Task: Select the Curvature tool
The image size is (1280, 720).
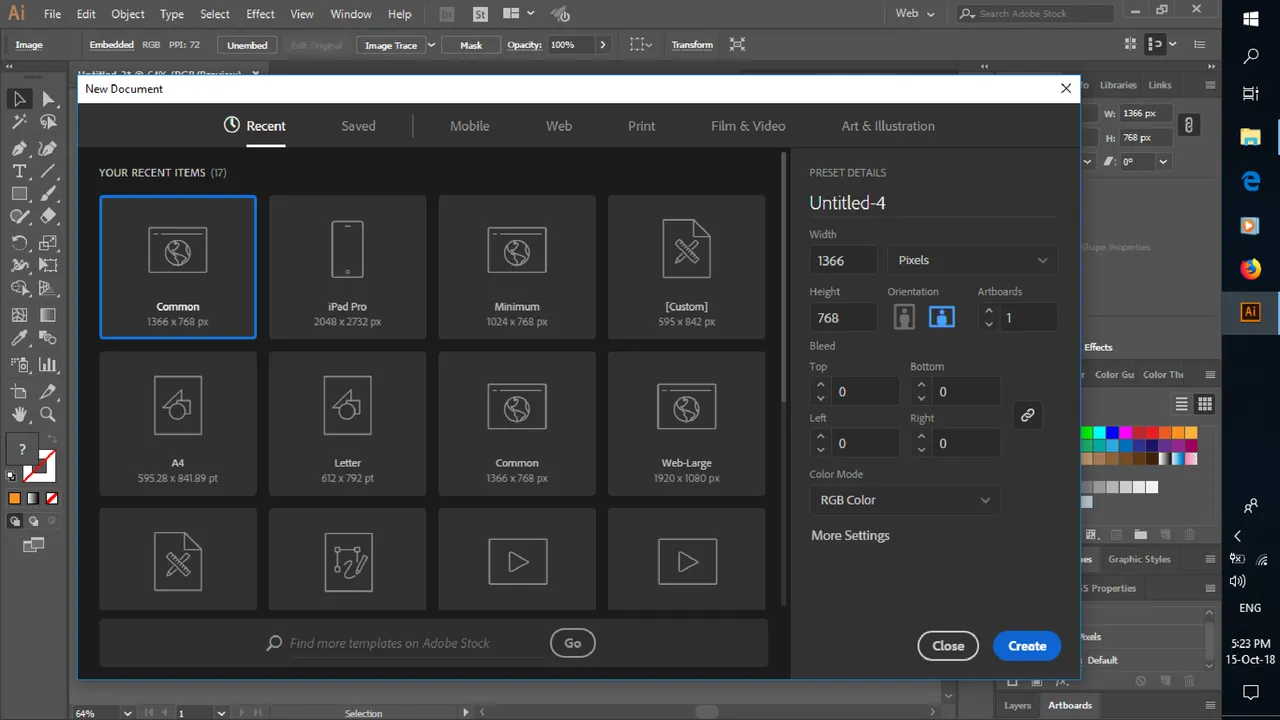Action: click(48, 148)
